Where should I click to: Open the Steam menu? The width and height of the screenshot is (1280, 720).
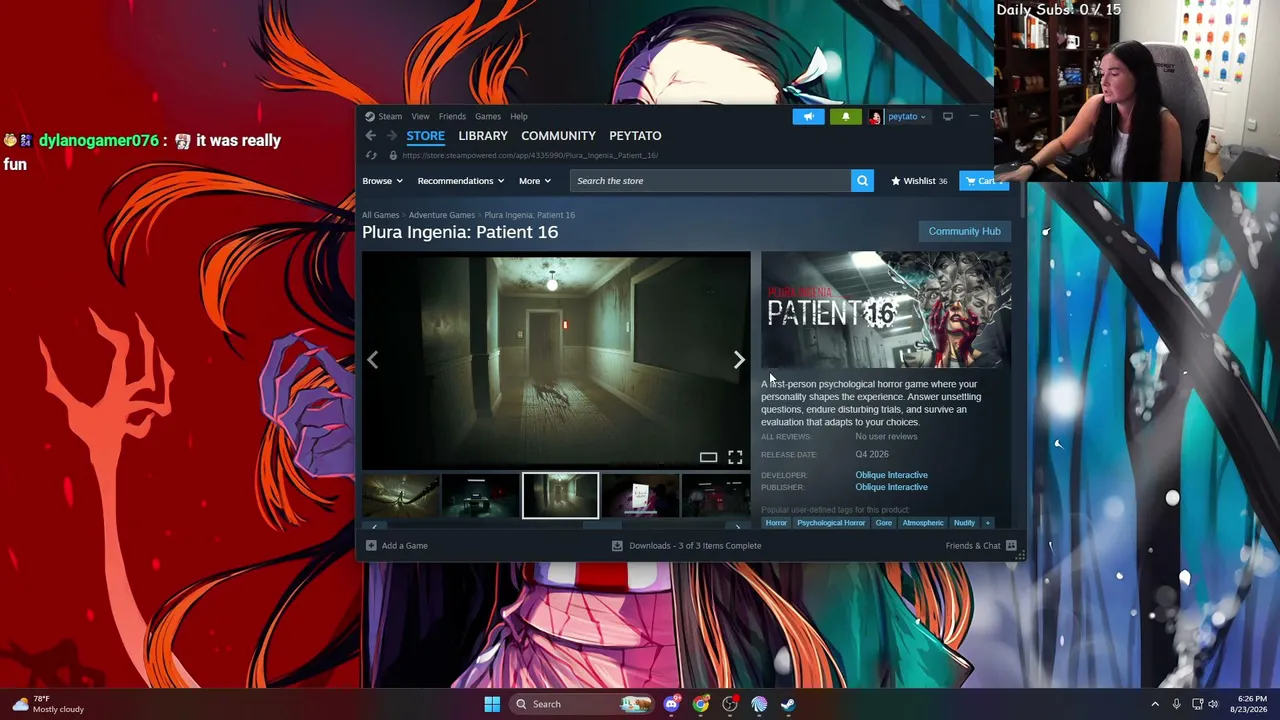(x=390, y=117)
